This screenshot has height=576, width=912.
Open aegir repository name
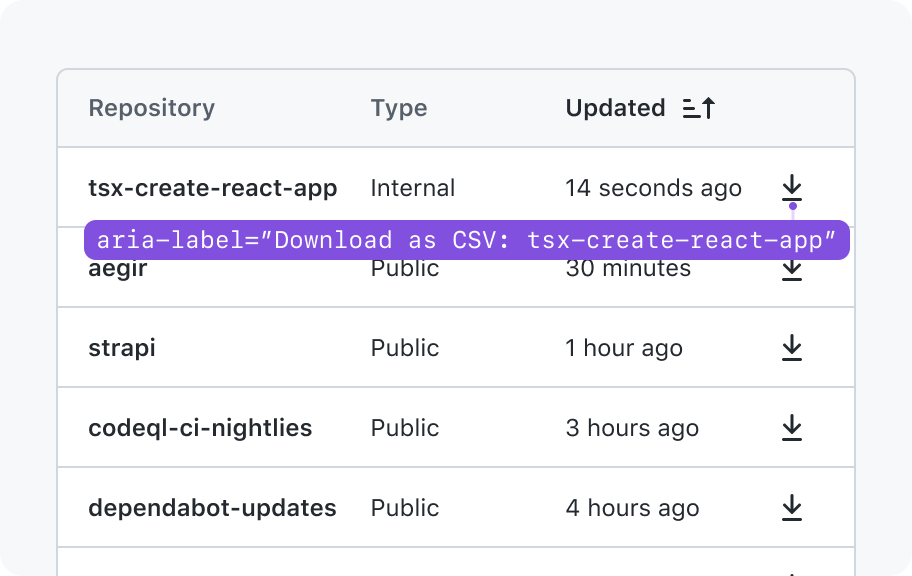pyautogui.click(x=117, y=271)
